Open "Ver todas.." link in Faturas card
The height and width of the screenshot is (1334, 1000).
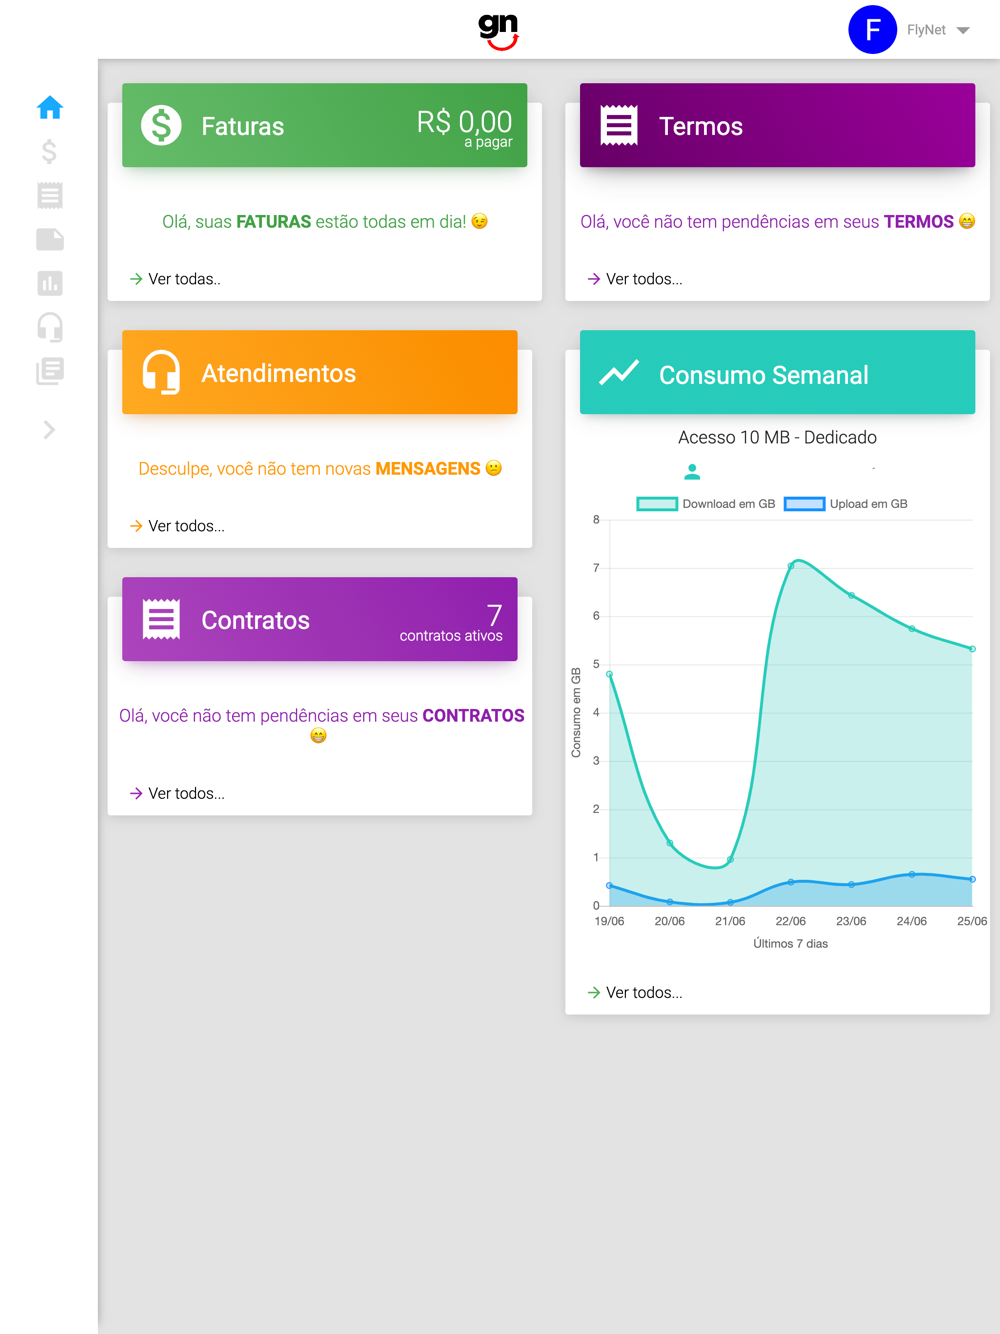point(184,279)
